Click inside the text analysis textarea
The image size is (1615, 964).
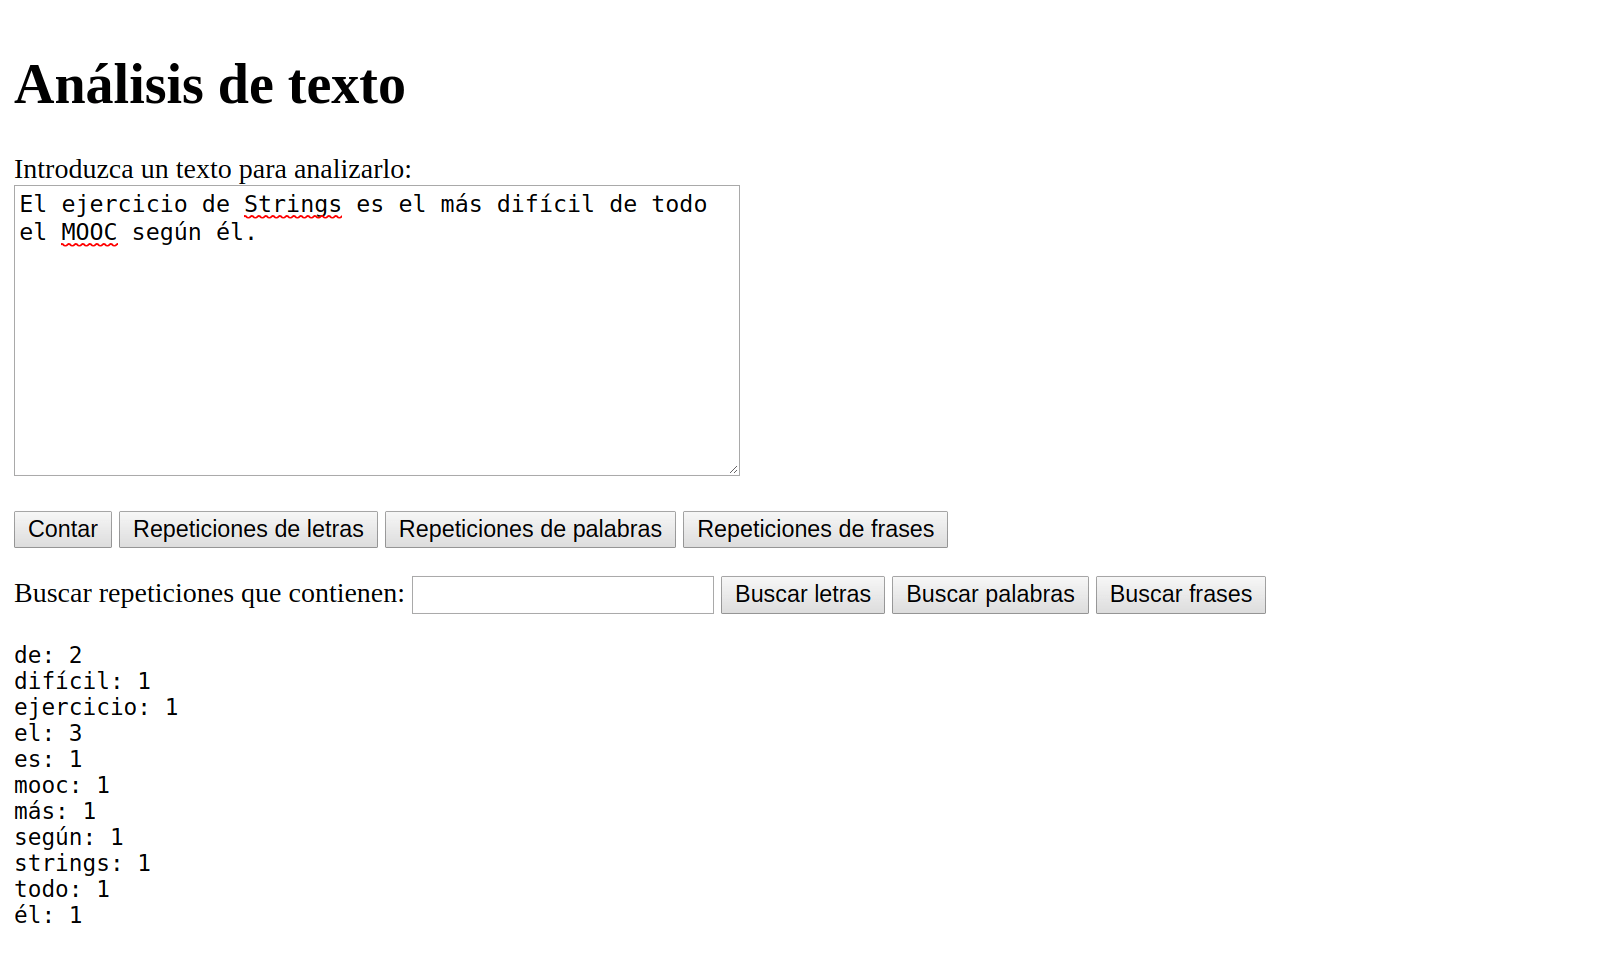click(377, 331)
